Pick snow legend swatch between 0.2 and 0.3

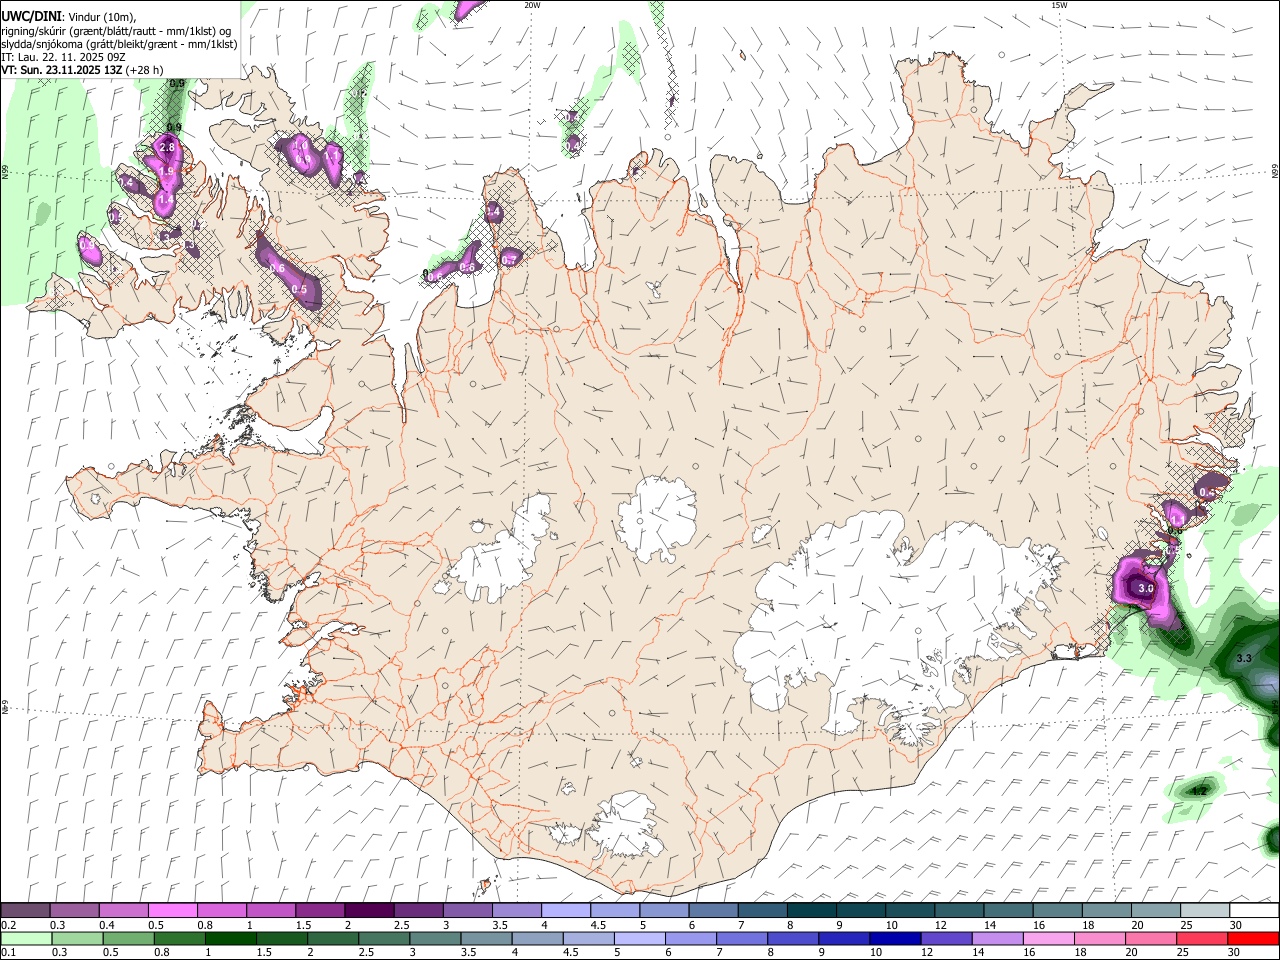point(25,911)
